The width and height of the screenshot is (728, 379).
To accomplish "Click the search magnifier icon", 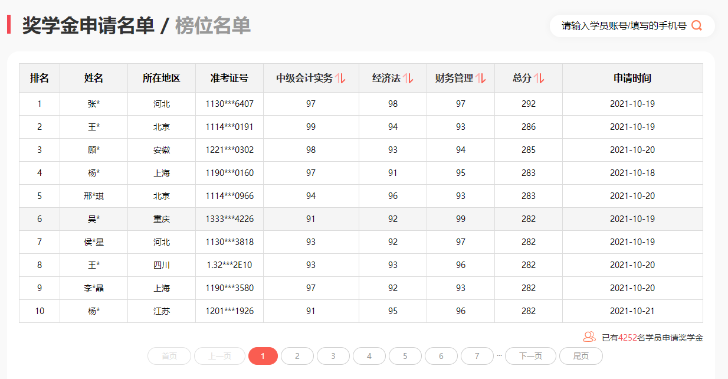I will (696, 26).
